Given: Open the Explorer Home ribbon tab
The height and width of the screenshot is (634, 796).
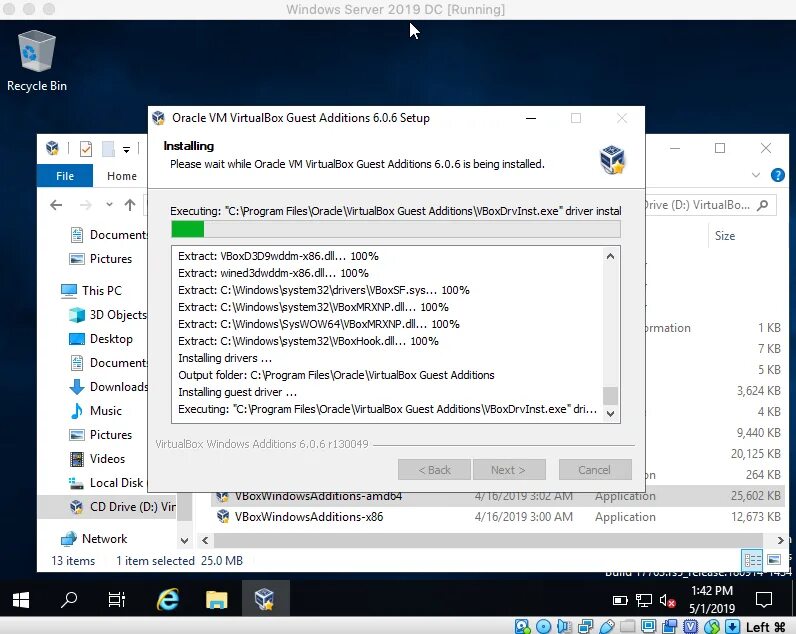Looking at the screenshot, I should coord(122,176).
